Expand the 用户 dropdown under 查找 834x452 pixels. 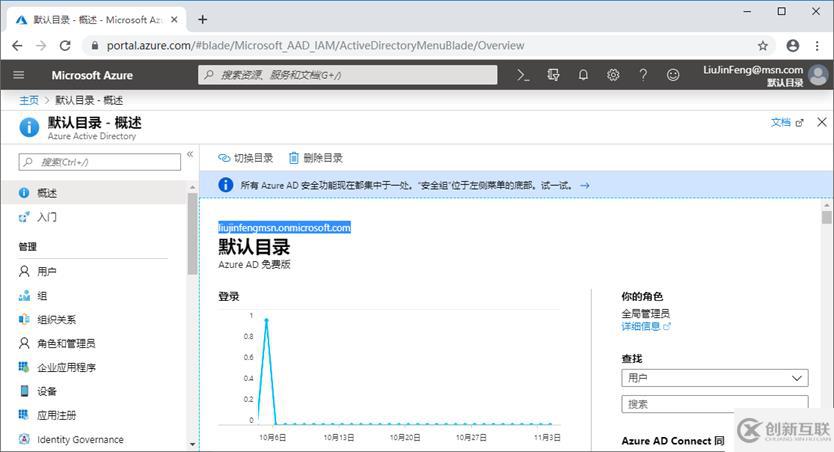[715, 378]
